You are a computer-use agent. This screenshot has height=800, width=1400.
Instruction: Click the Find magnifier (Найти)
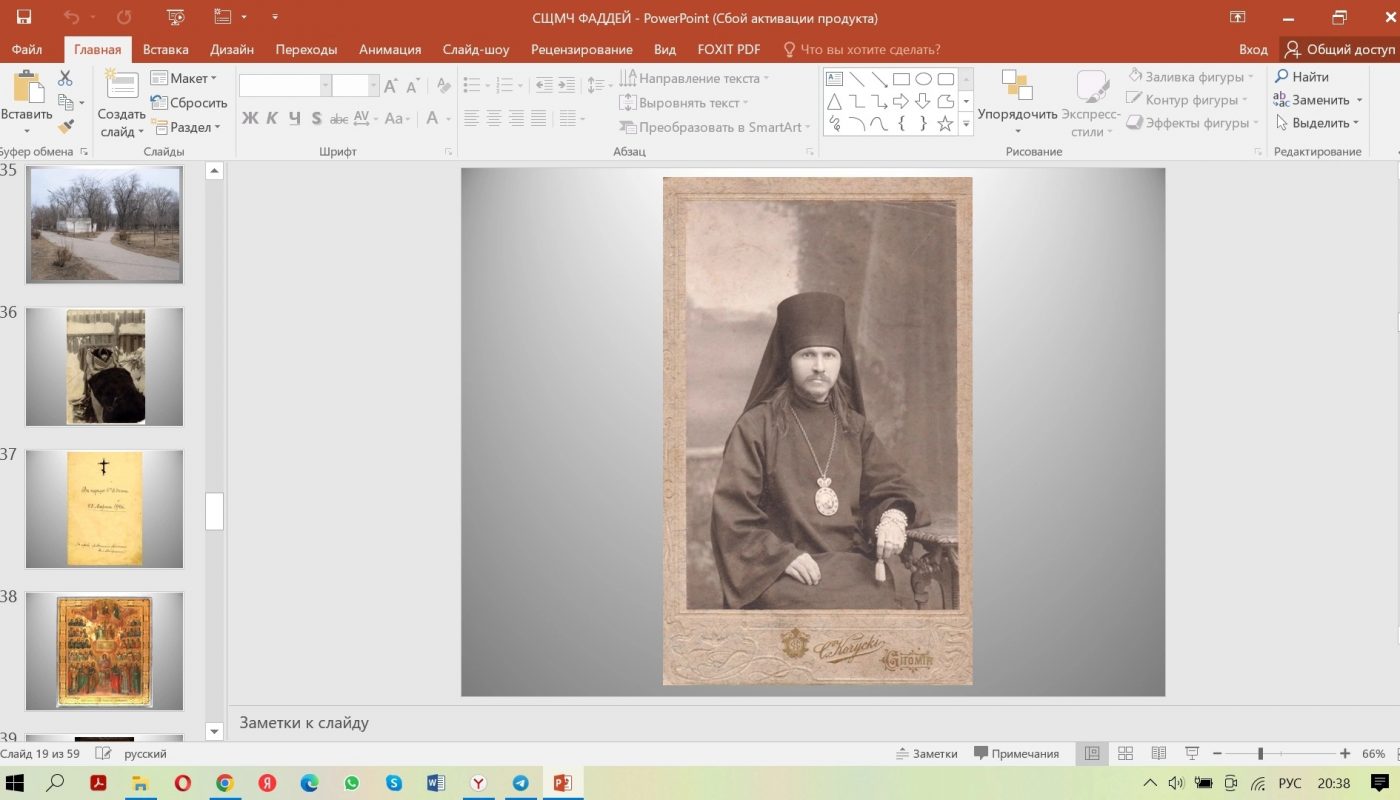(1301, 77)
